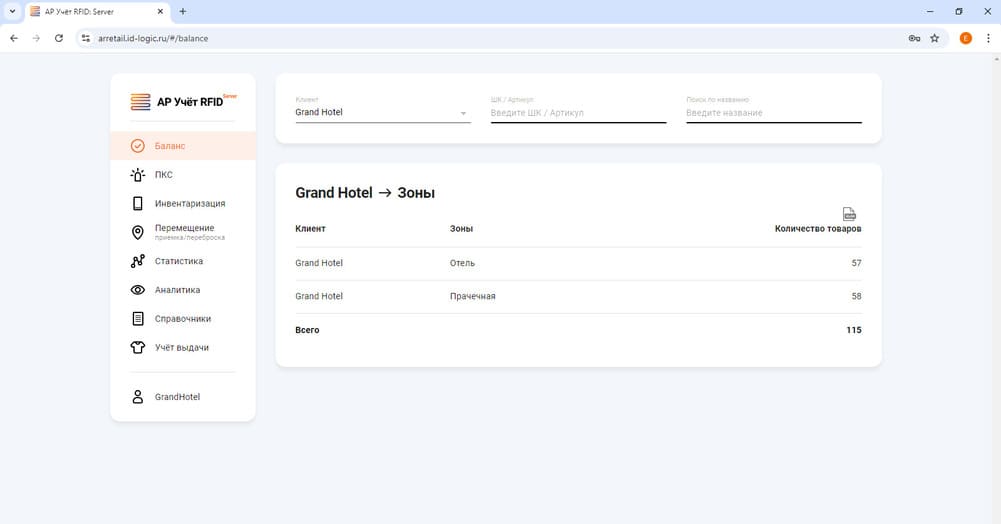Bookmark this page with the star icon
Screen dimensions: 1001x524
935,38
